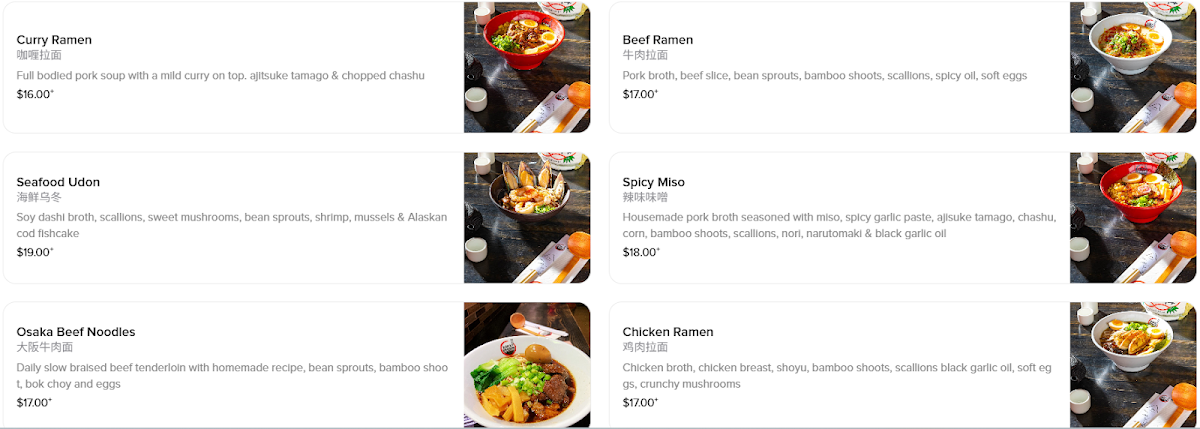1200x429 pixels.
Task: Open the Beef Ramen dish photo
Action: pyautogui.click(x=1132, y=67)
